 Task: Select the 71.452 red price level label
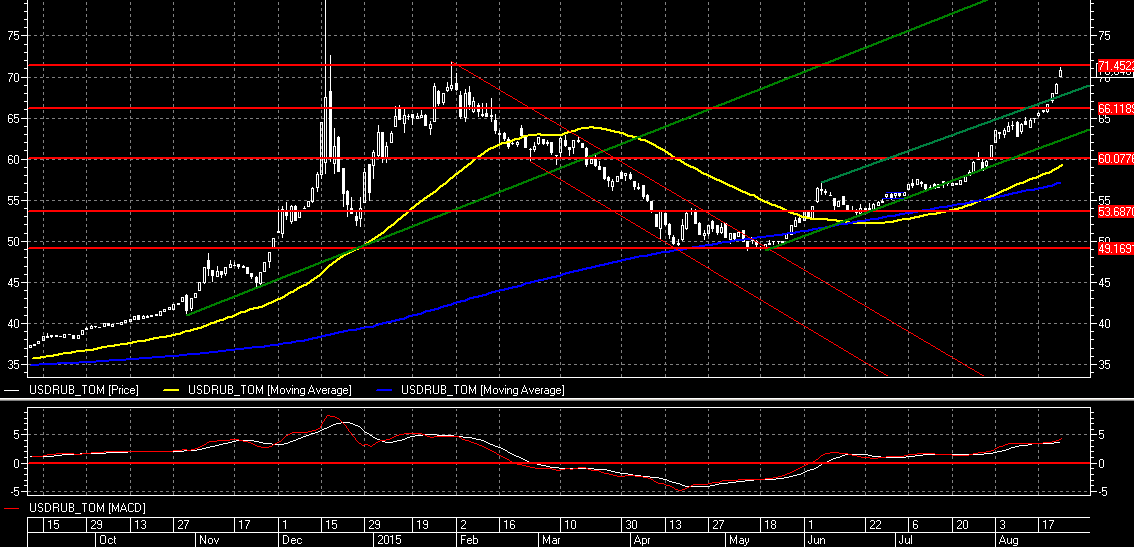coord(1114,65)
